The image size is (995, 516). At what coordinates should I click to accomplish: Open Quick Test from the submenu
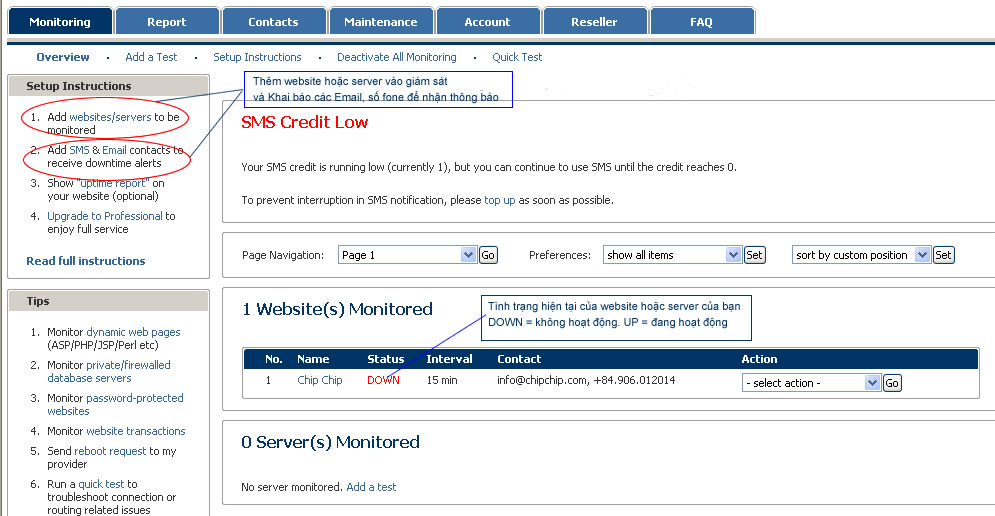pos(517,57)
